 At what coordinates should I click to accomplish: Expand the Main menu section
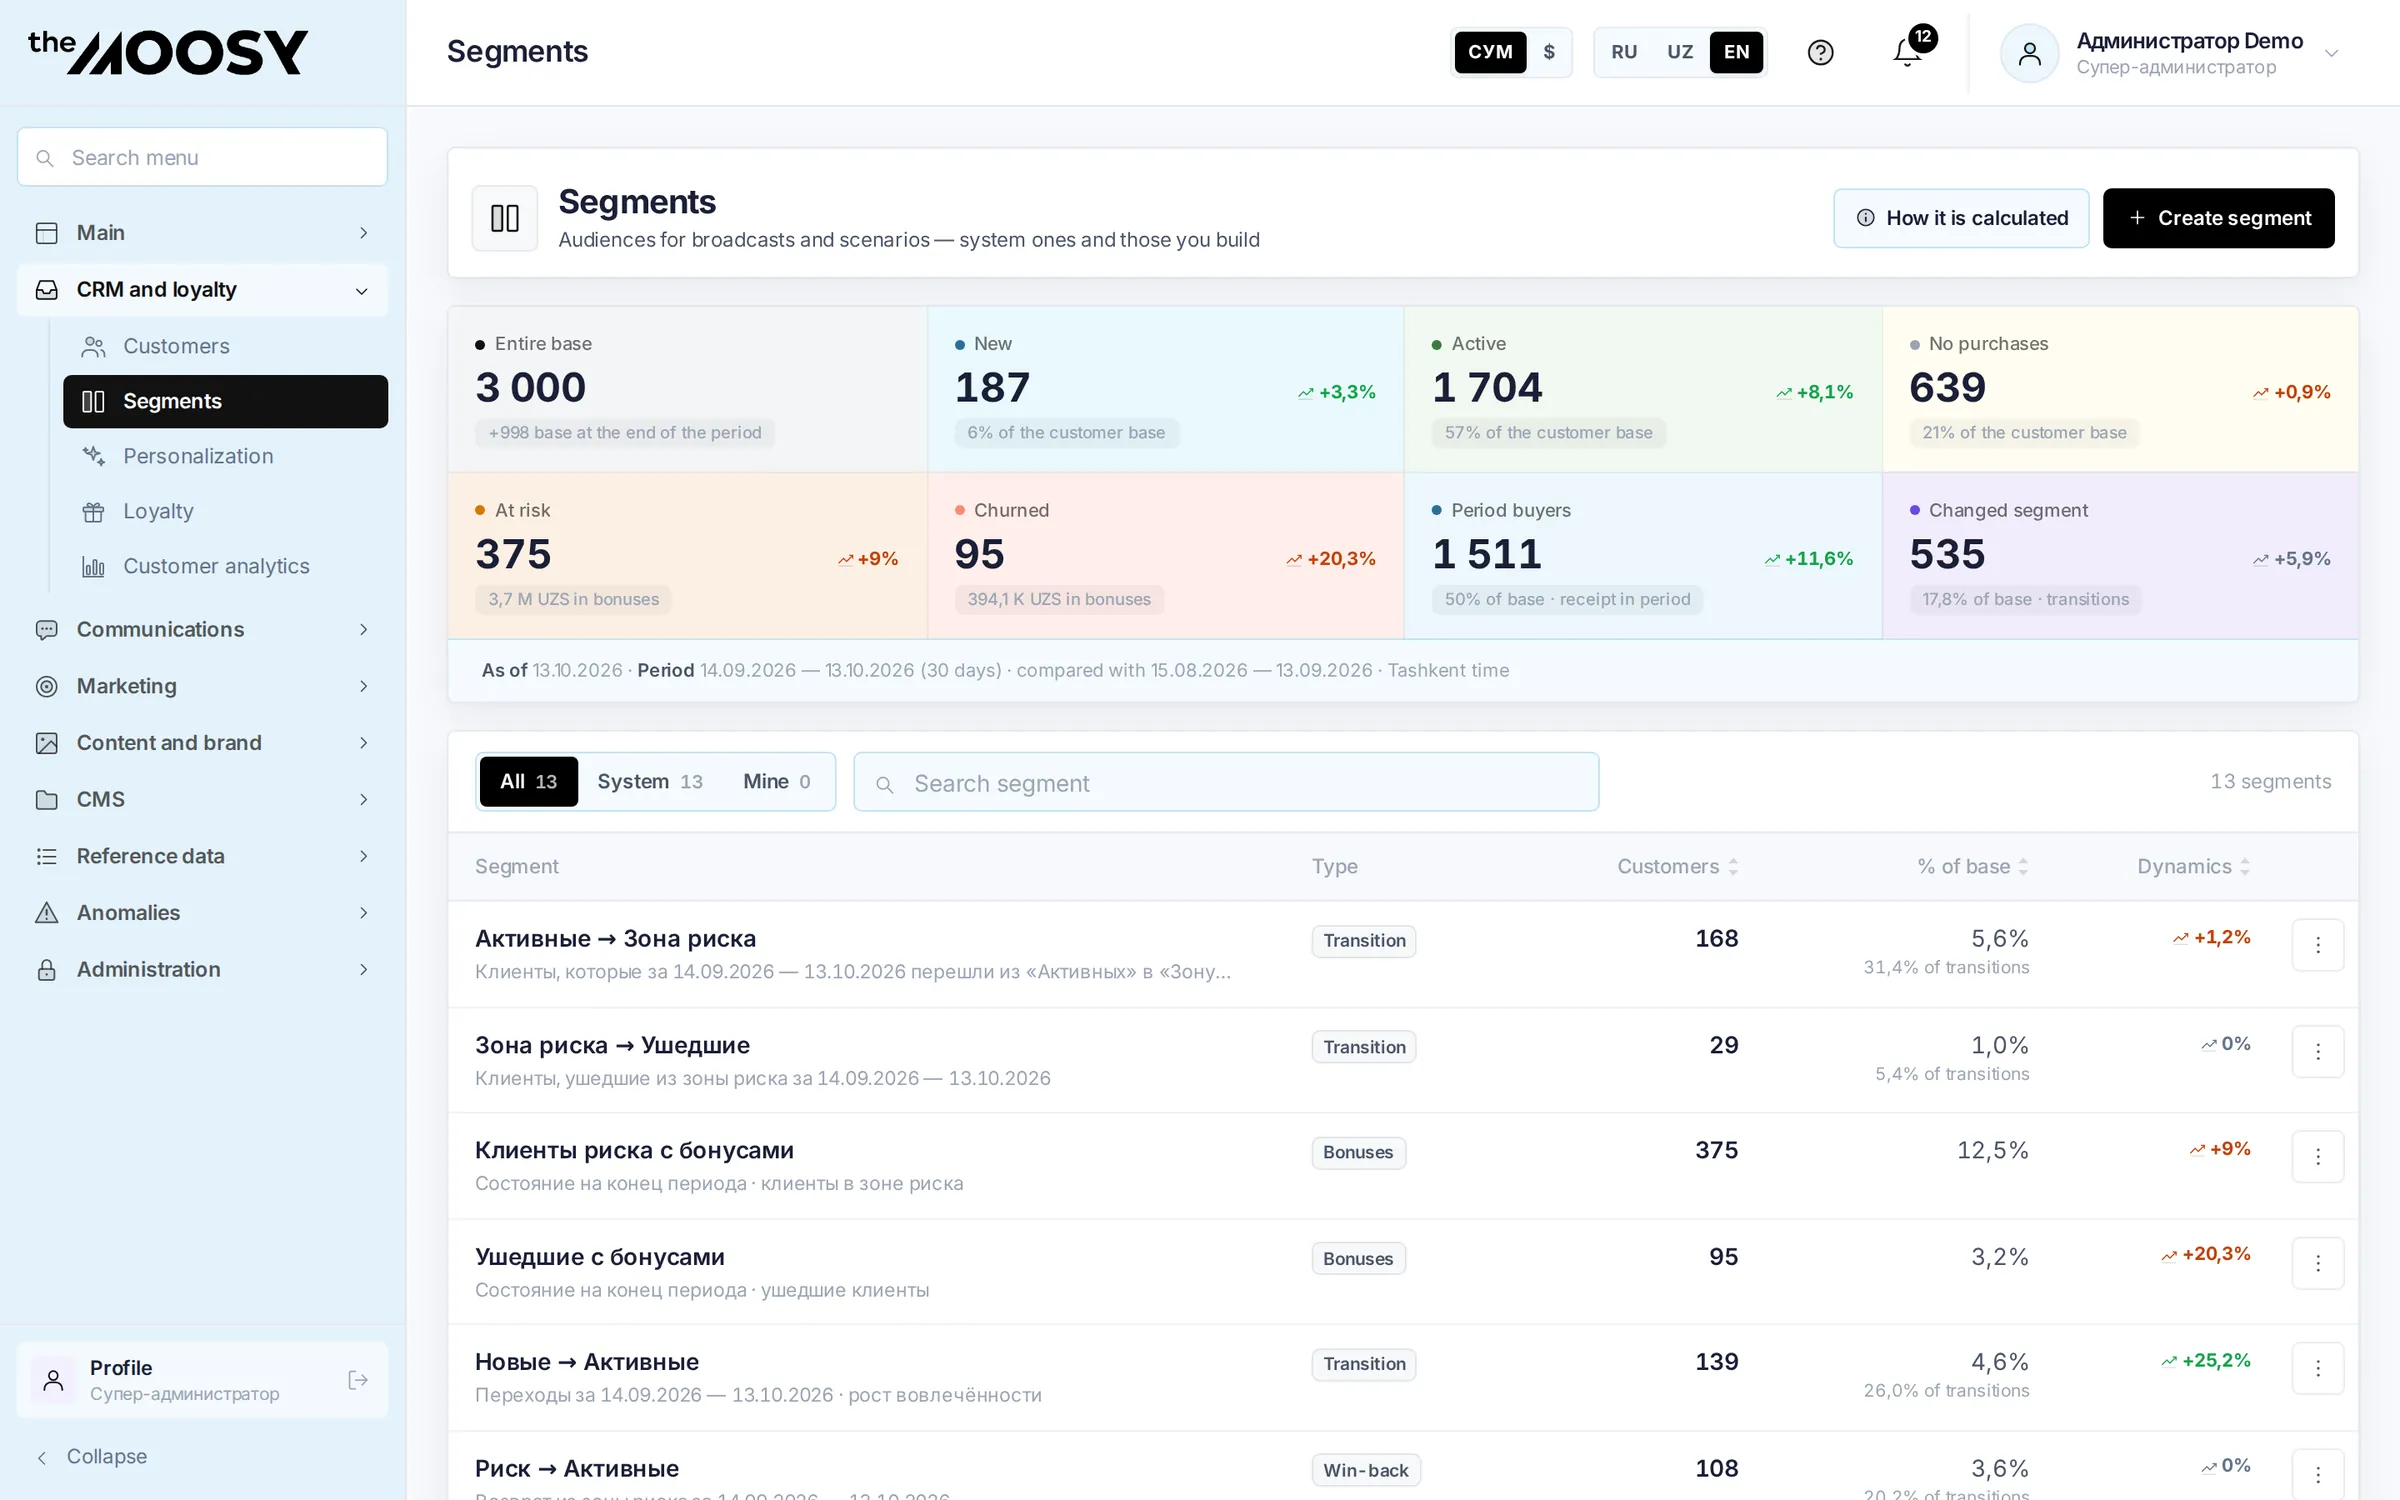202,233
